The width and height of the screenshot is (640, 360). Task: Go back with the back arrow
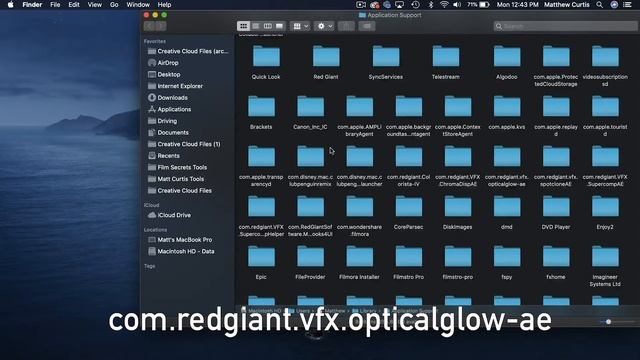[149, 26]
